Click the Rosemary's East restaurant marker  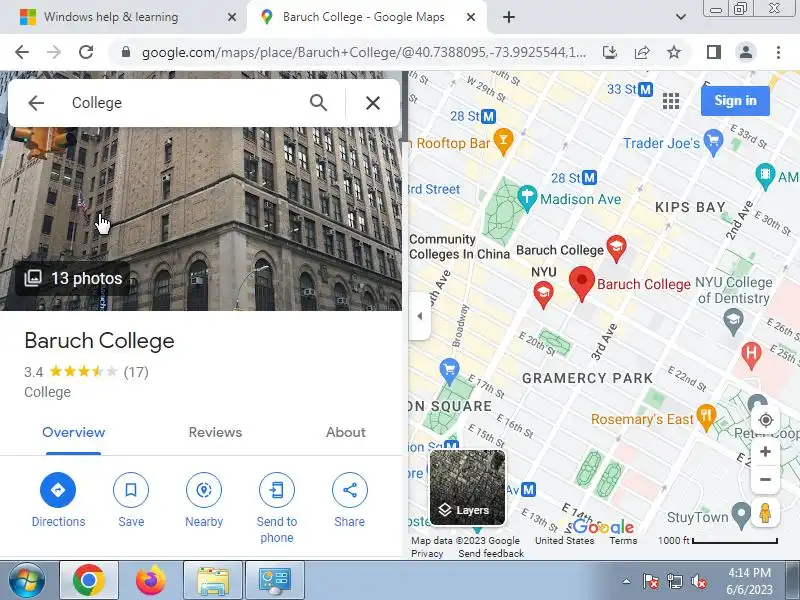[x=706, y=417]
